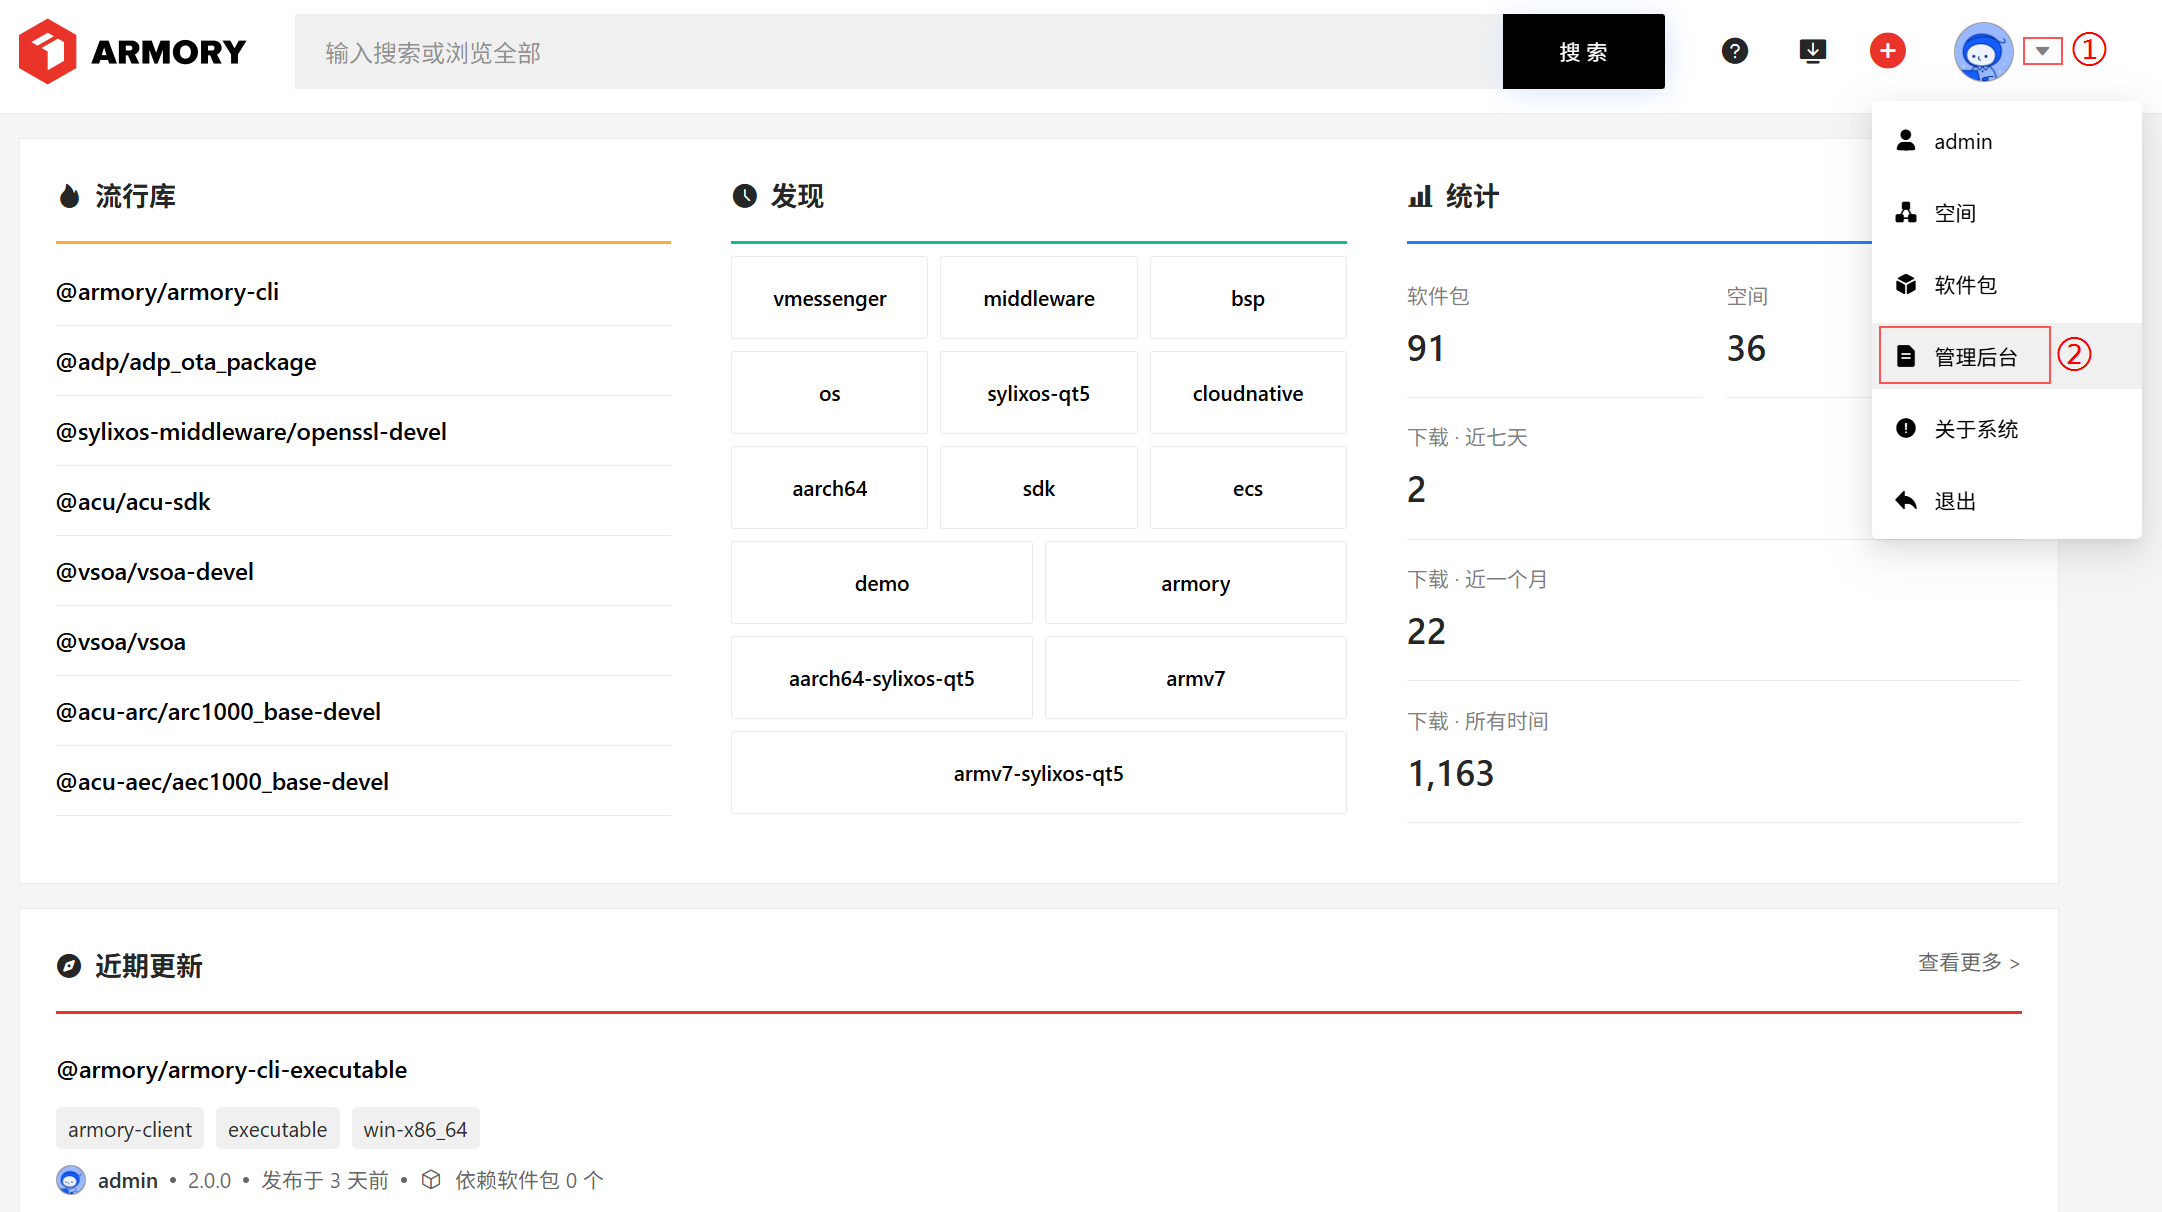Click the red plus create icon
The height and width of the screenshot is (1212, 2162).
point(1888,51)
